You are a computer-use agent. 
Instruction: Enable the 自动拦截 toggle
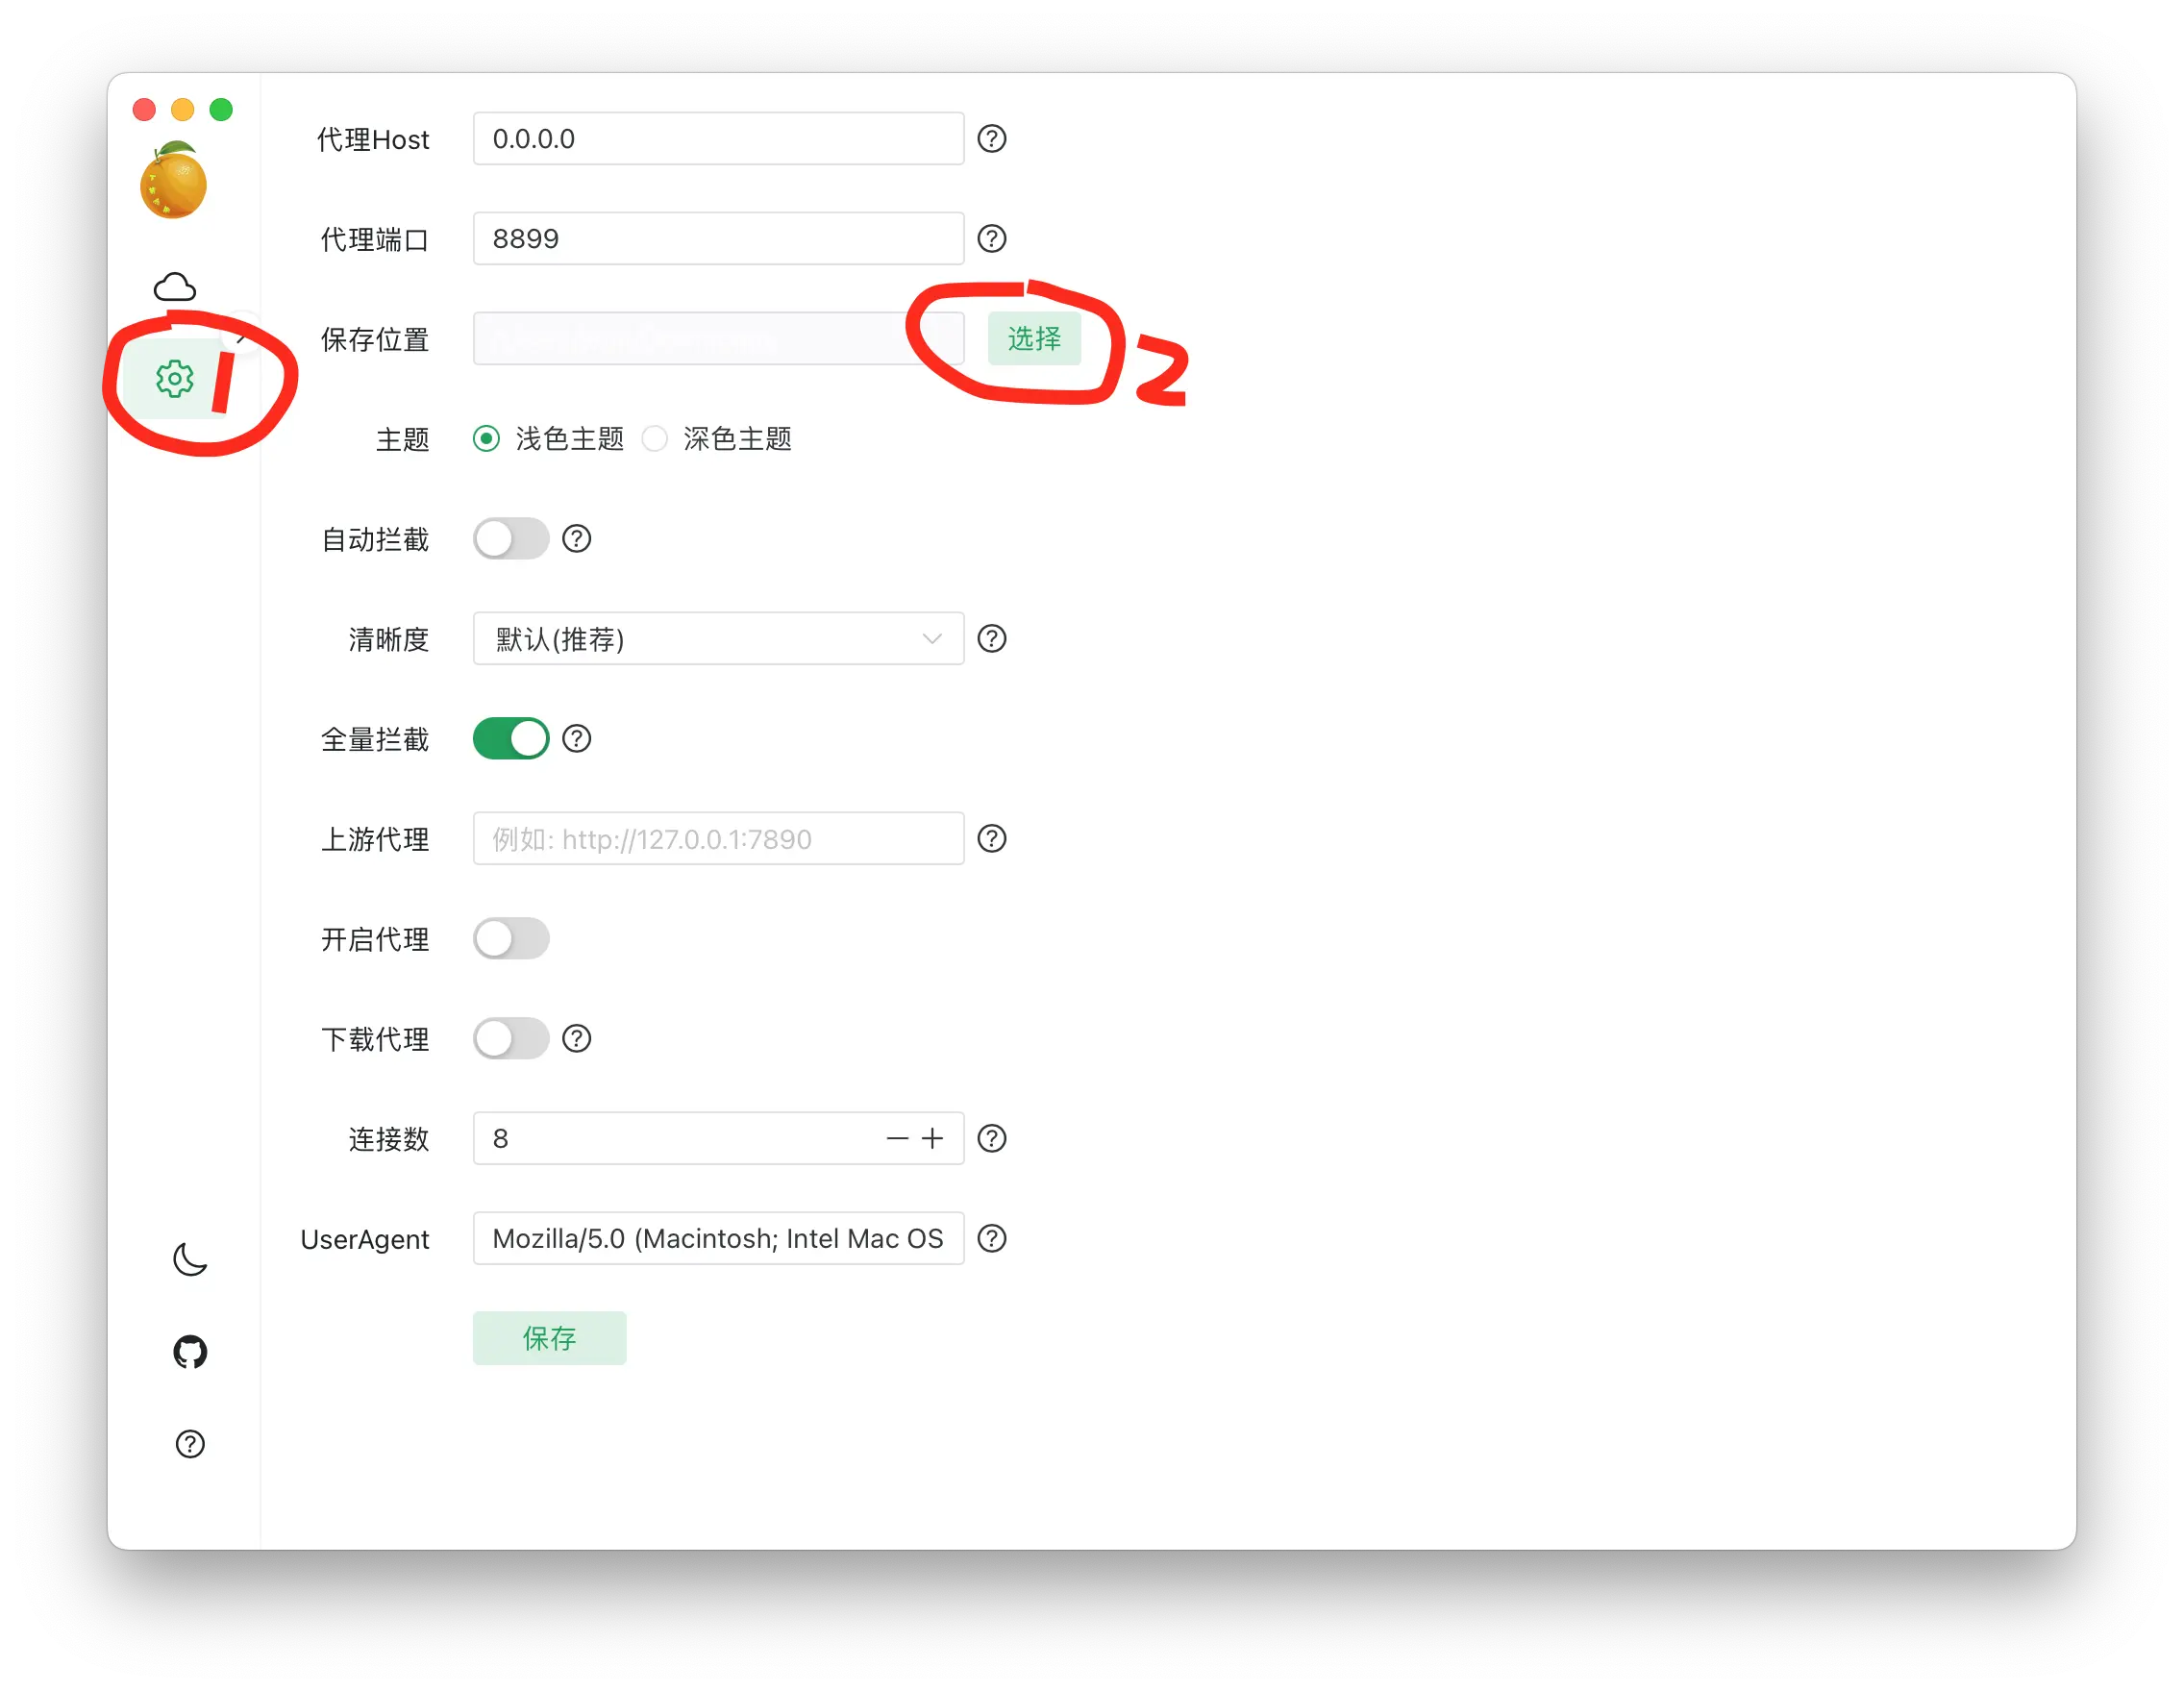[x=510, y=538]
